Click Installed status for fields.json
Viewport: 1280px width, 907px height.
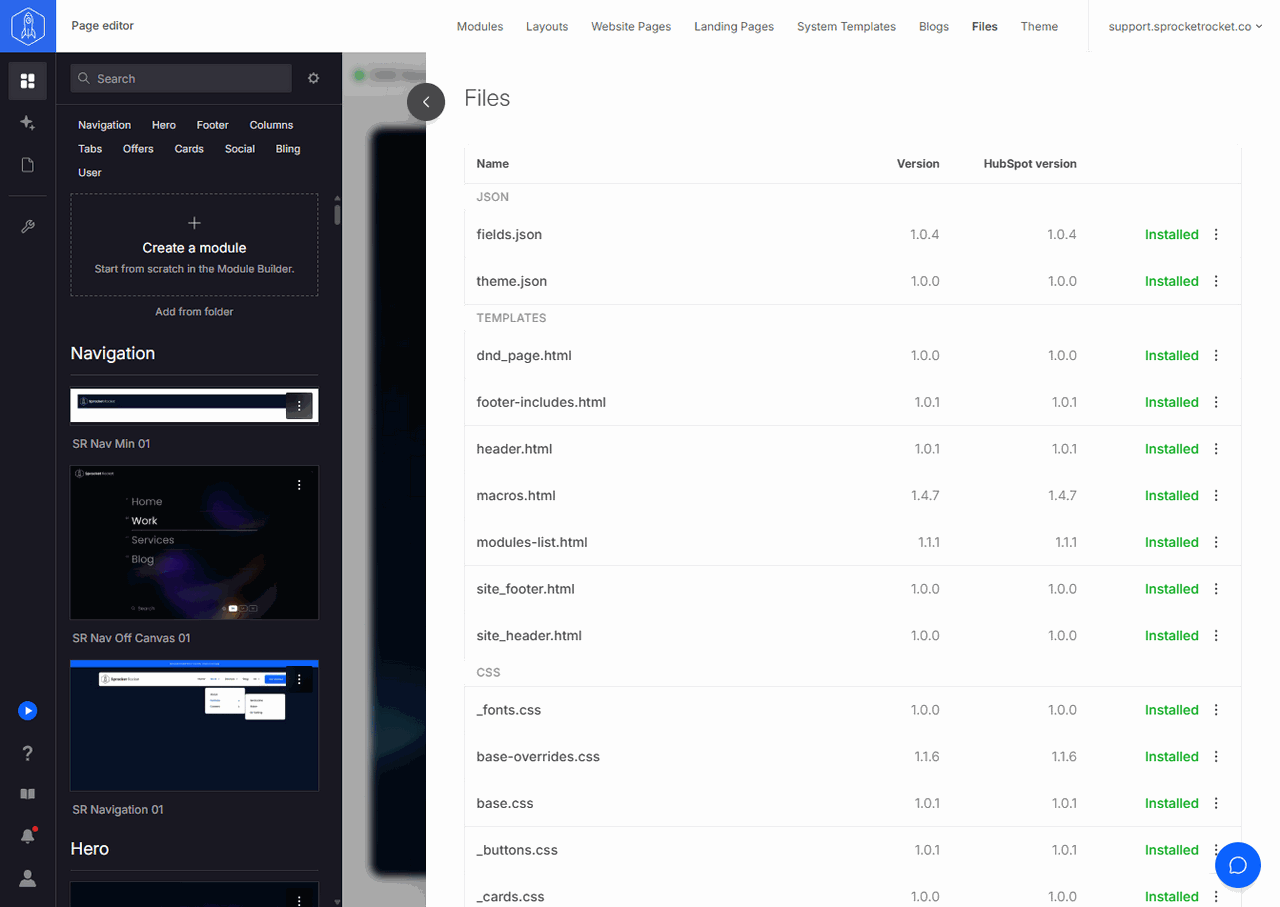click(x=1171, y=235)
